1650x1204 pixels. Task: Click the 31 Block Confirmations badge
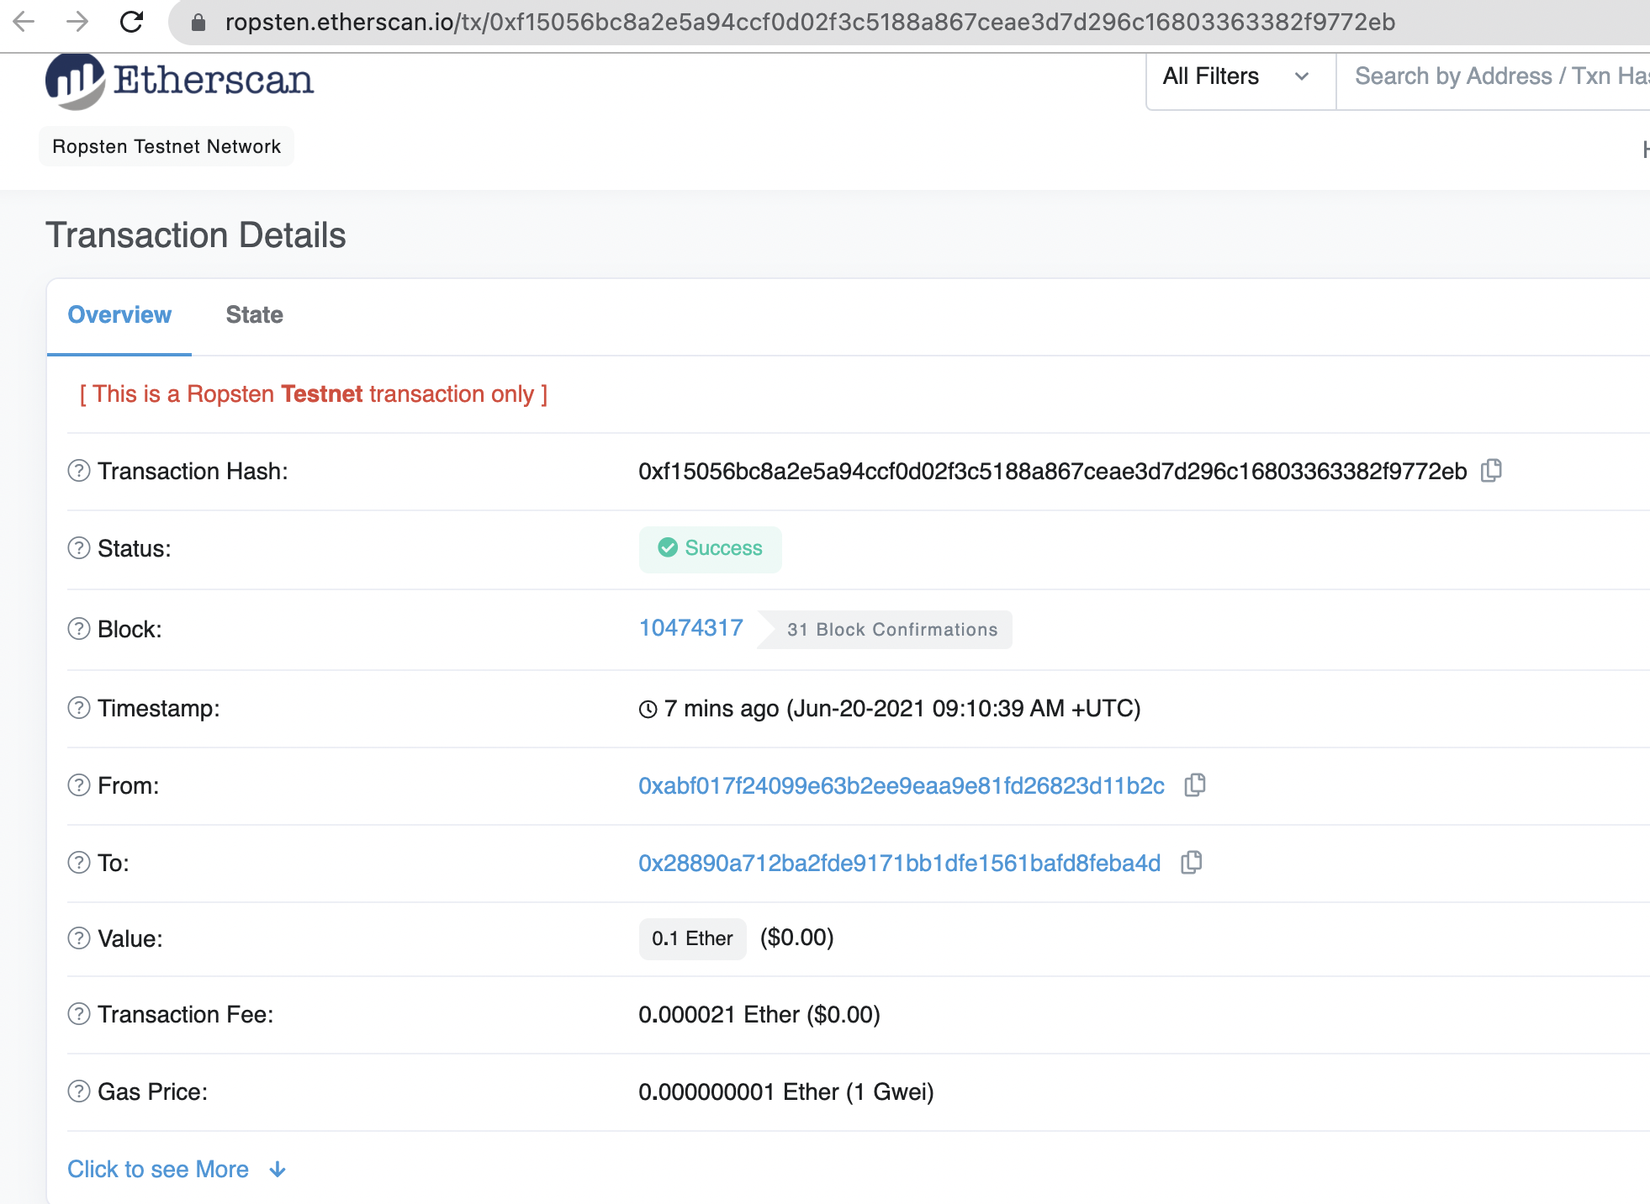(886, 629)
